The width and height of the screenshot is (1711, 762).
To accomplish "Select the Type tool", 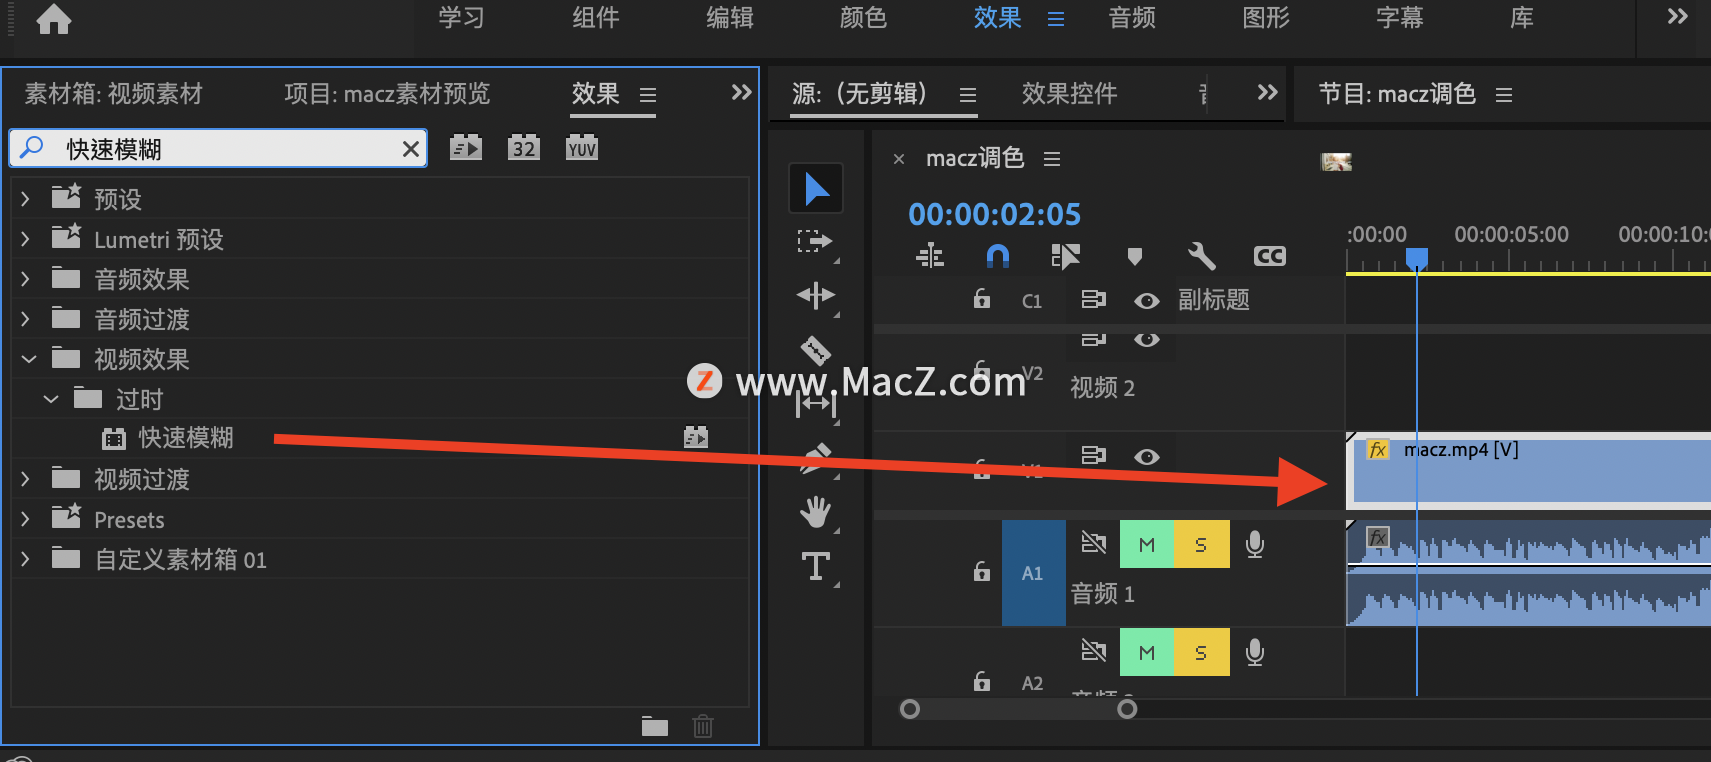I will point(816,566).
